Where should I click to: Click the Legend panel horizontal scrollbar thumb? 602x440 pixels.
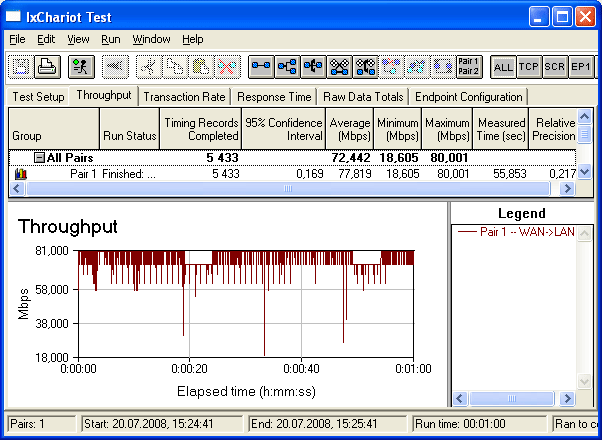(512, 399)
